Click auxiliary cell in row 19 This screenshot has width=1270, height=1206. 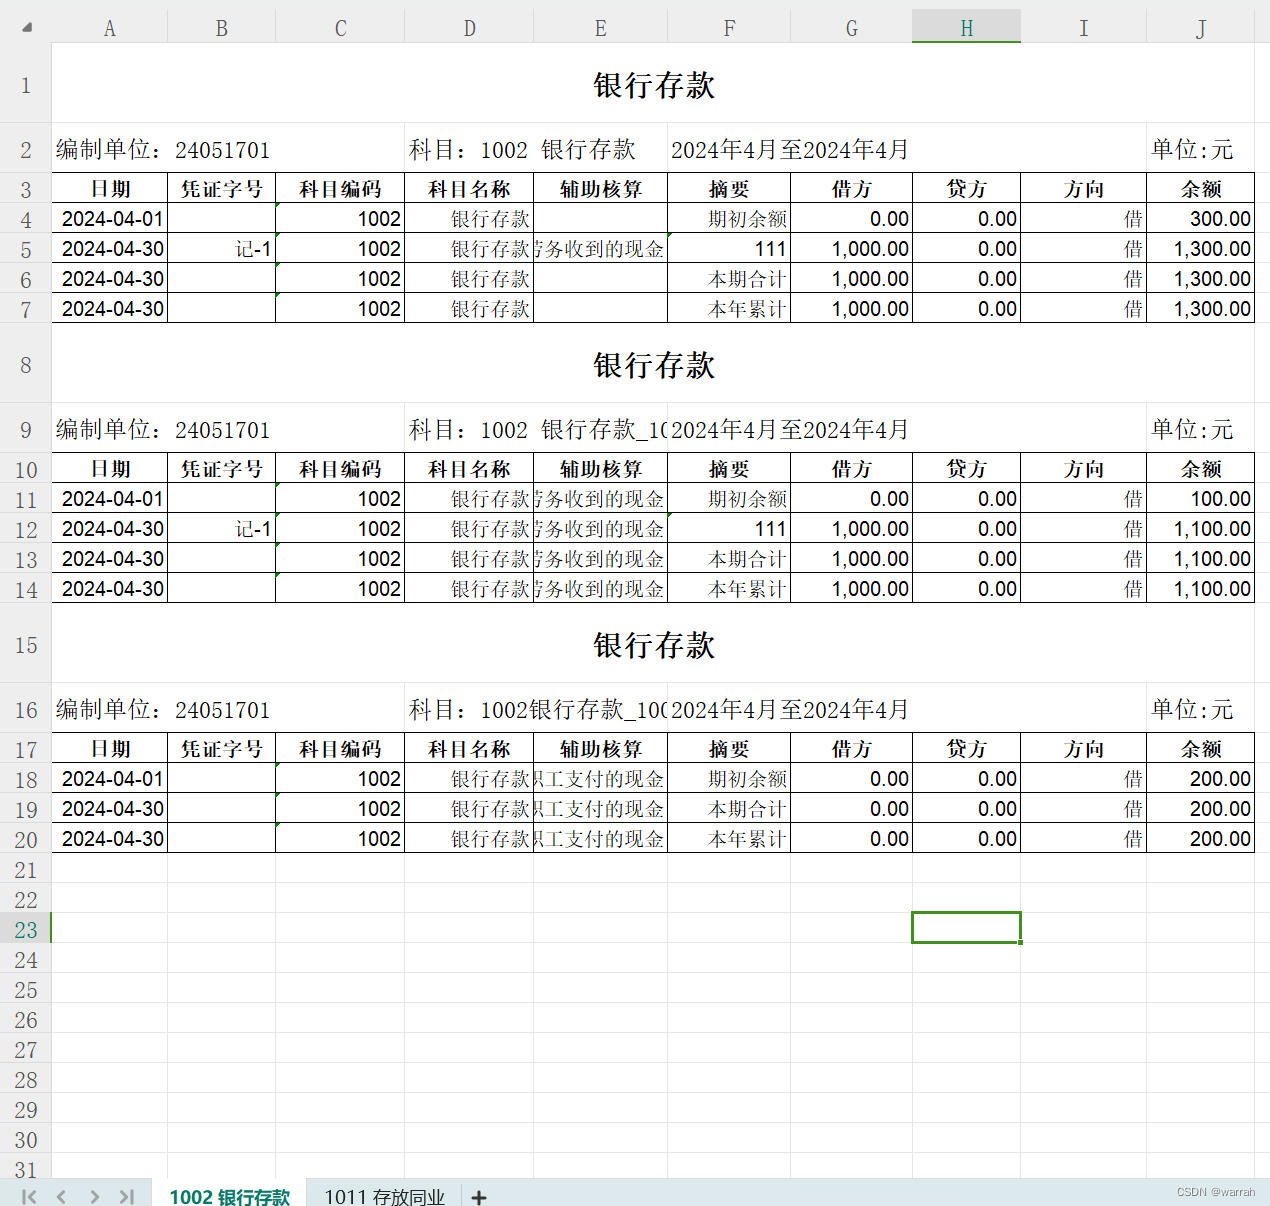pos(600,809)
